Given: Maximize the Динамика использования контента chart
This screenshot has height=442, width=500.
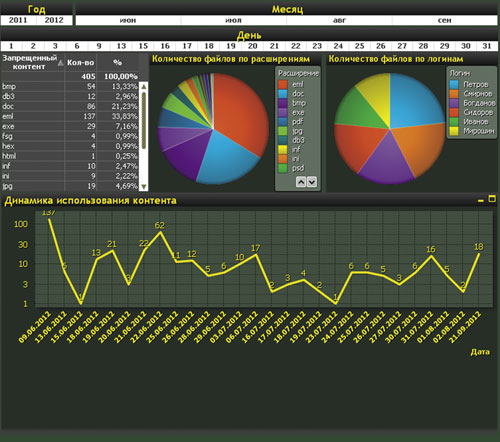Looking at the screenshot, I should pyautogui.click(x=492, y=199).
